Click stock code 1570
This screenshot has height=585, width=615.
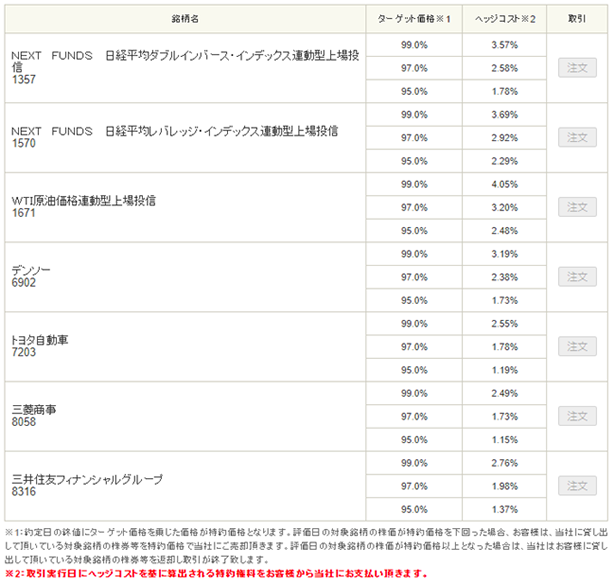click(24, 143)
